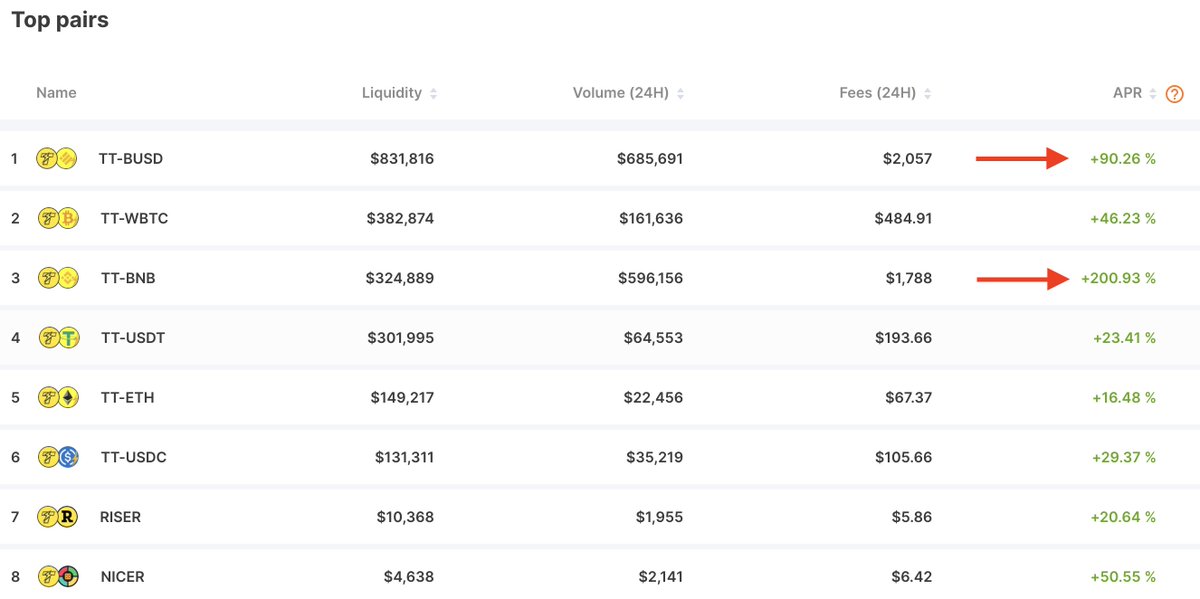Select volume value $596,156

coord(650,278)
